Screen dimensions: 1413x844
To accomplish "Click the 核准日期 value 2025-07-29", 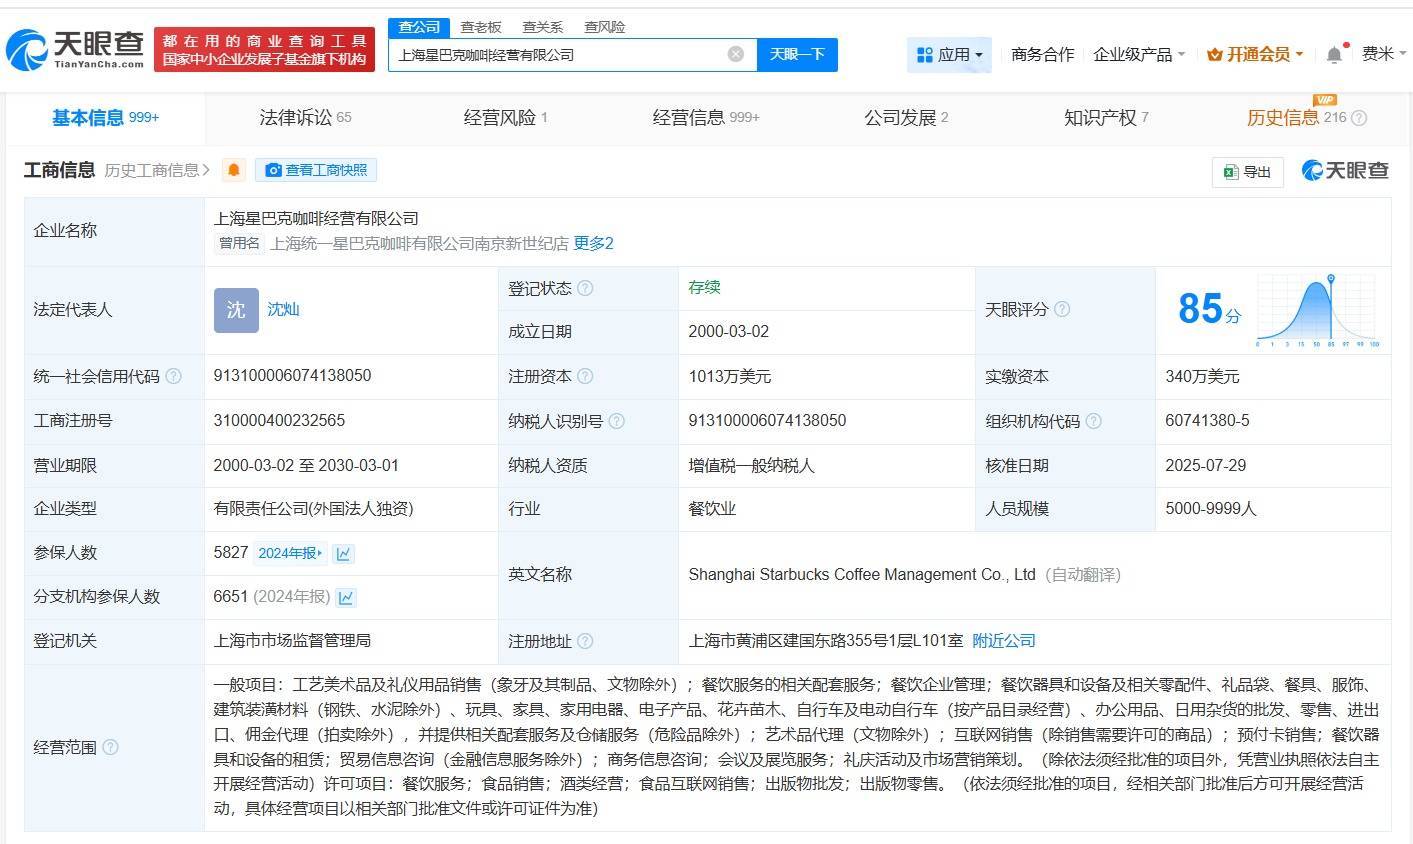I will (1206, 465).
